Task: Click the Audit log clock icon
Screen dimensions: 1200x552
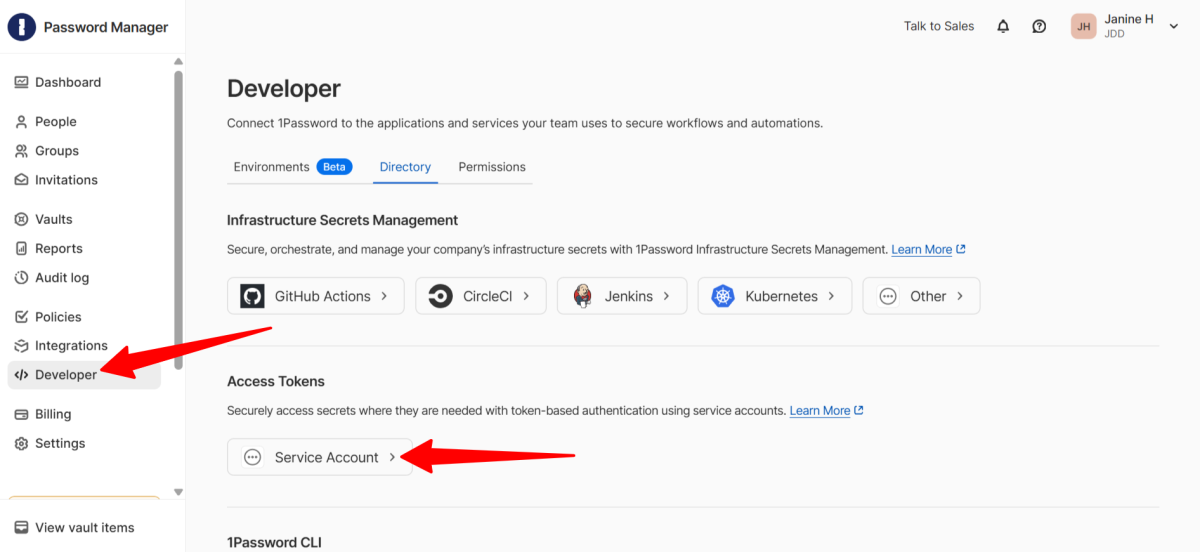Action: point(21,277)
